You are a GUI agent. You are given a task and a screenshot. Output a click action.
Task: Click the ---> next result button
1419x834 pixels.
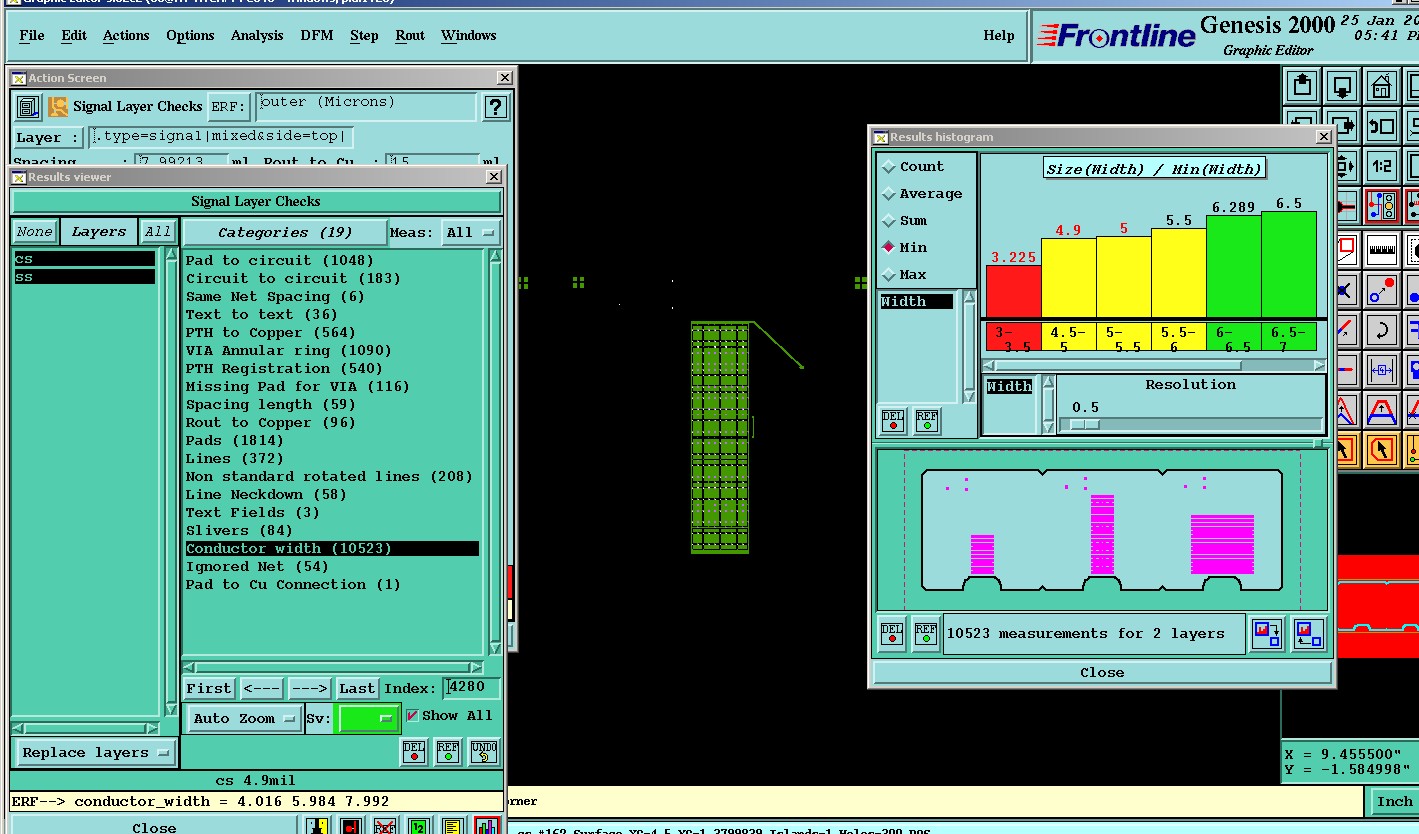click(310, 688)
